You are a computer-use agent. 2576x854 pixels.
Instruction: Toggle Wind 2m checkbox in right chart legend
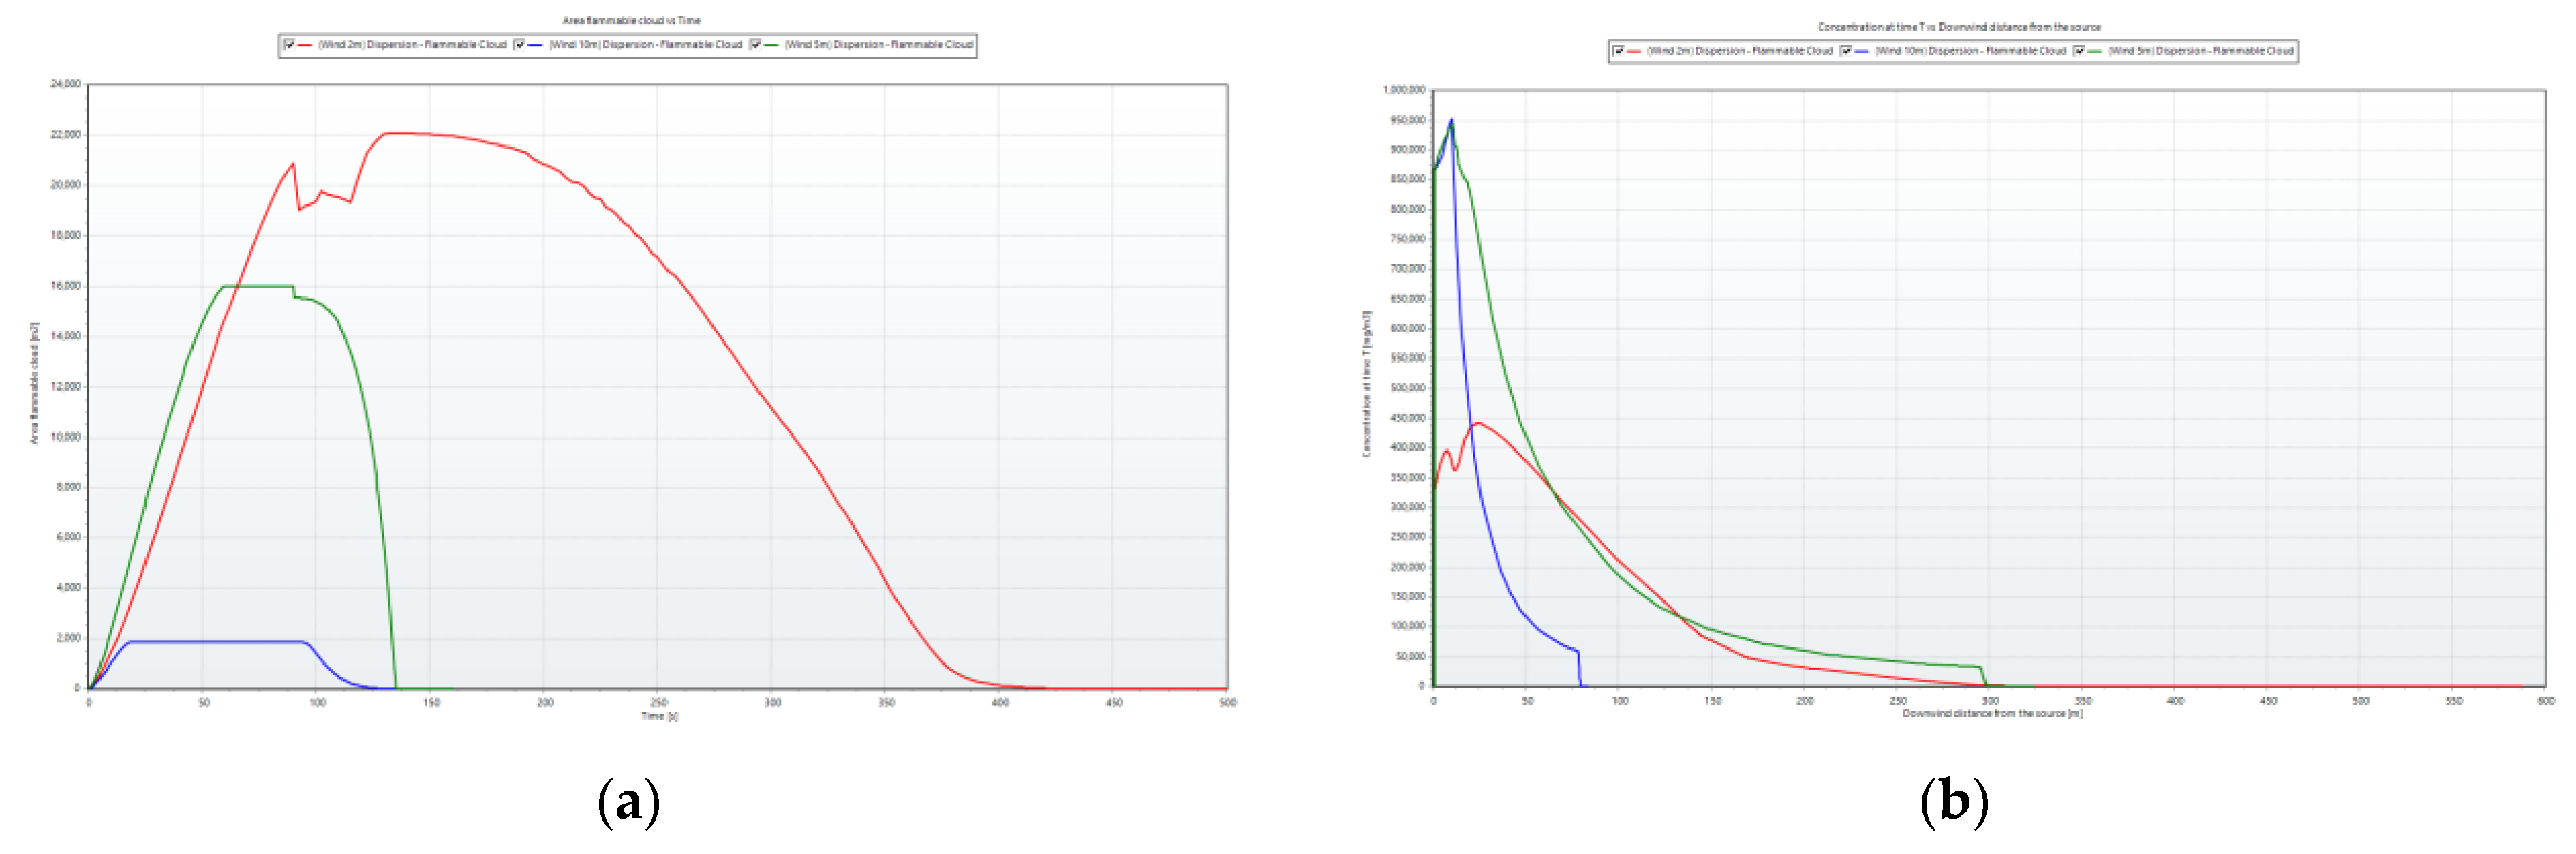1618,51
